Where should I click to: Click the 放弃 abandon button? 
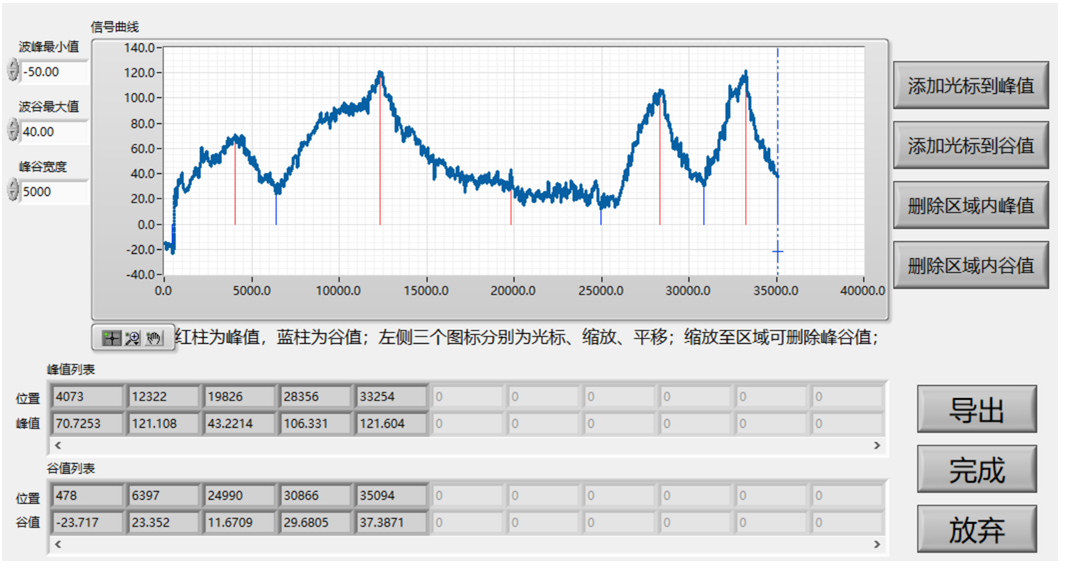[x=976, y=530]
